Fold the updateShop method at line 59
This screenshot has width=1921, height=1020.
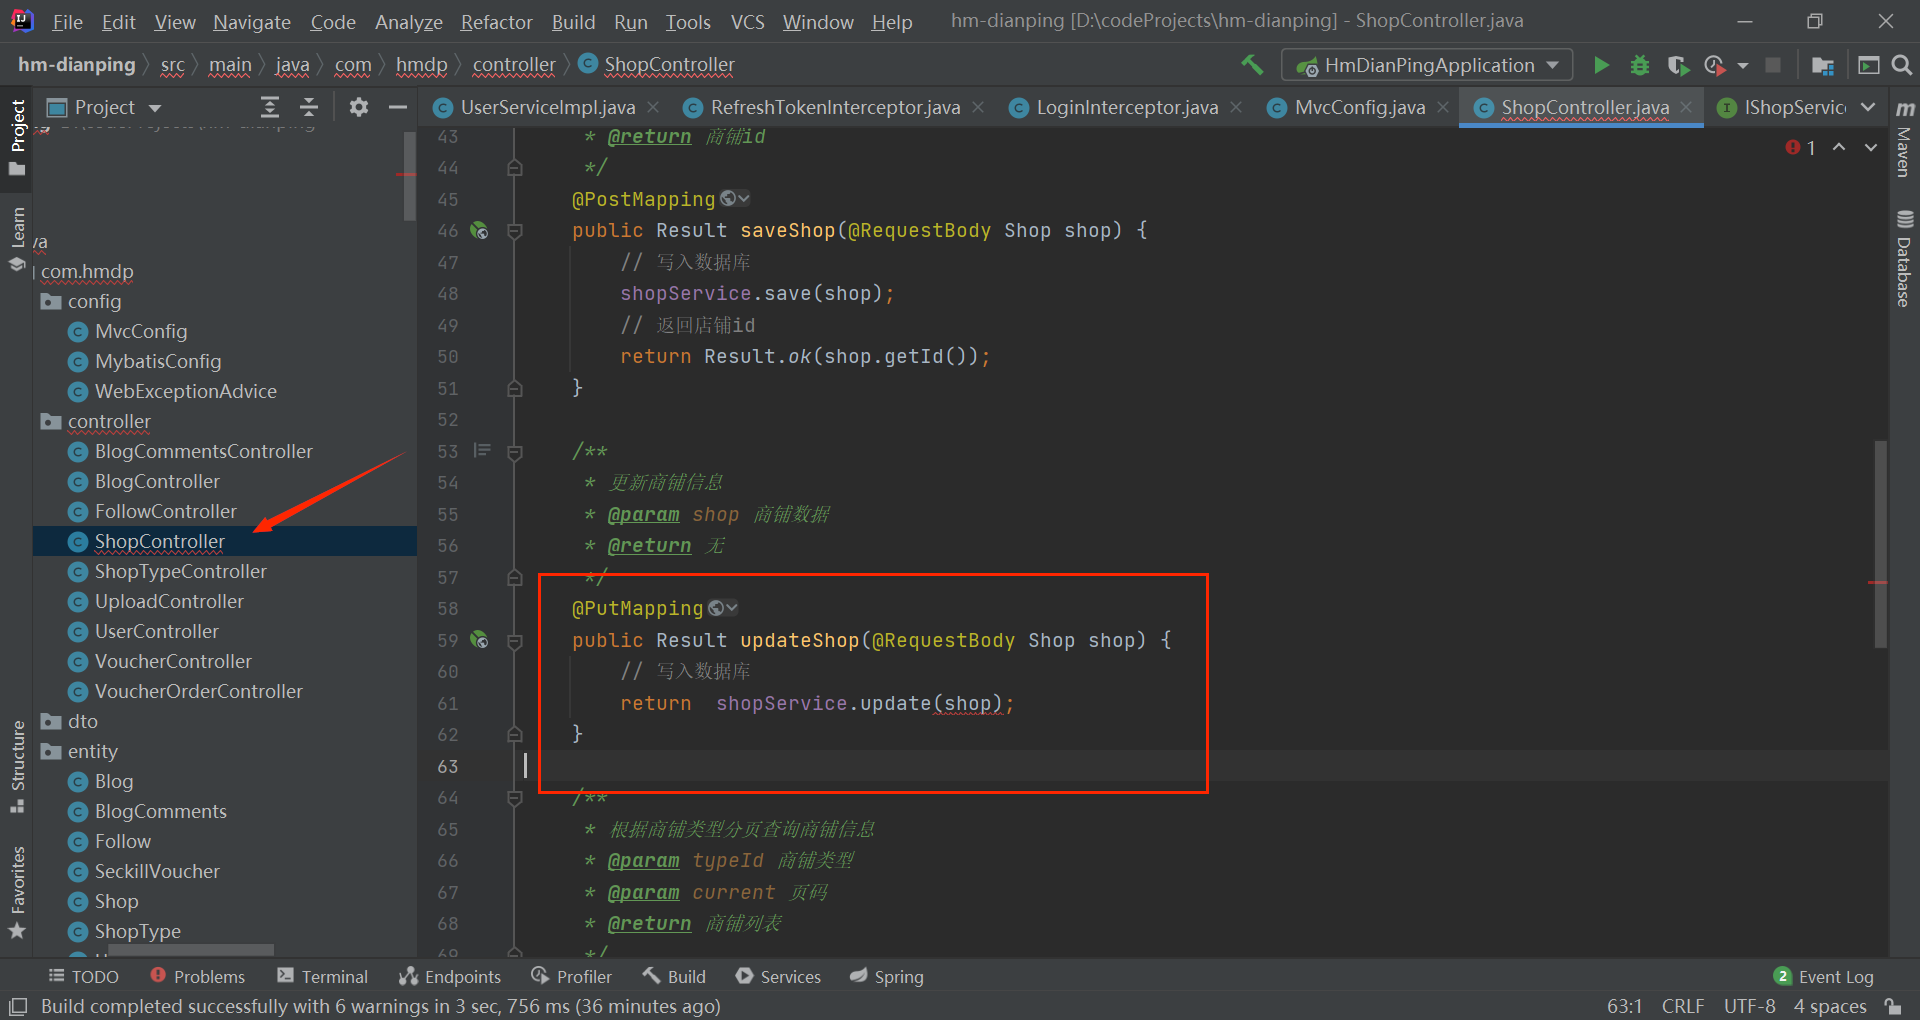pos(515,641)
